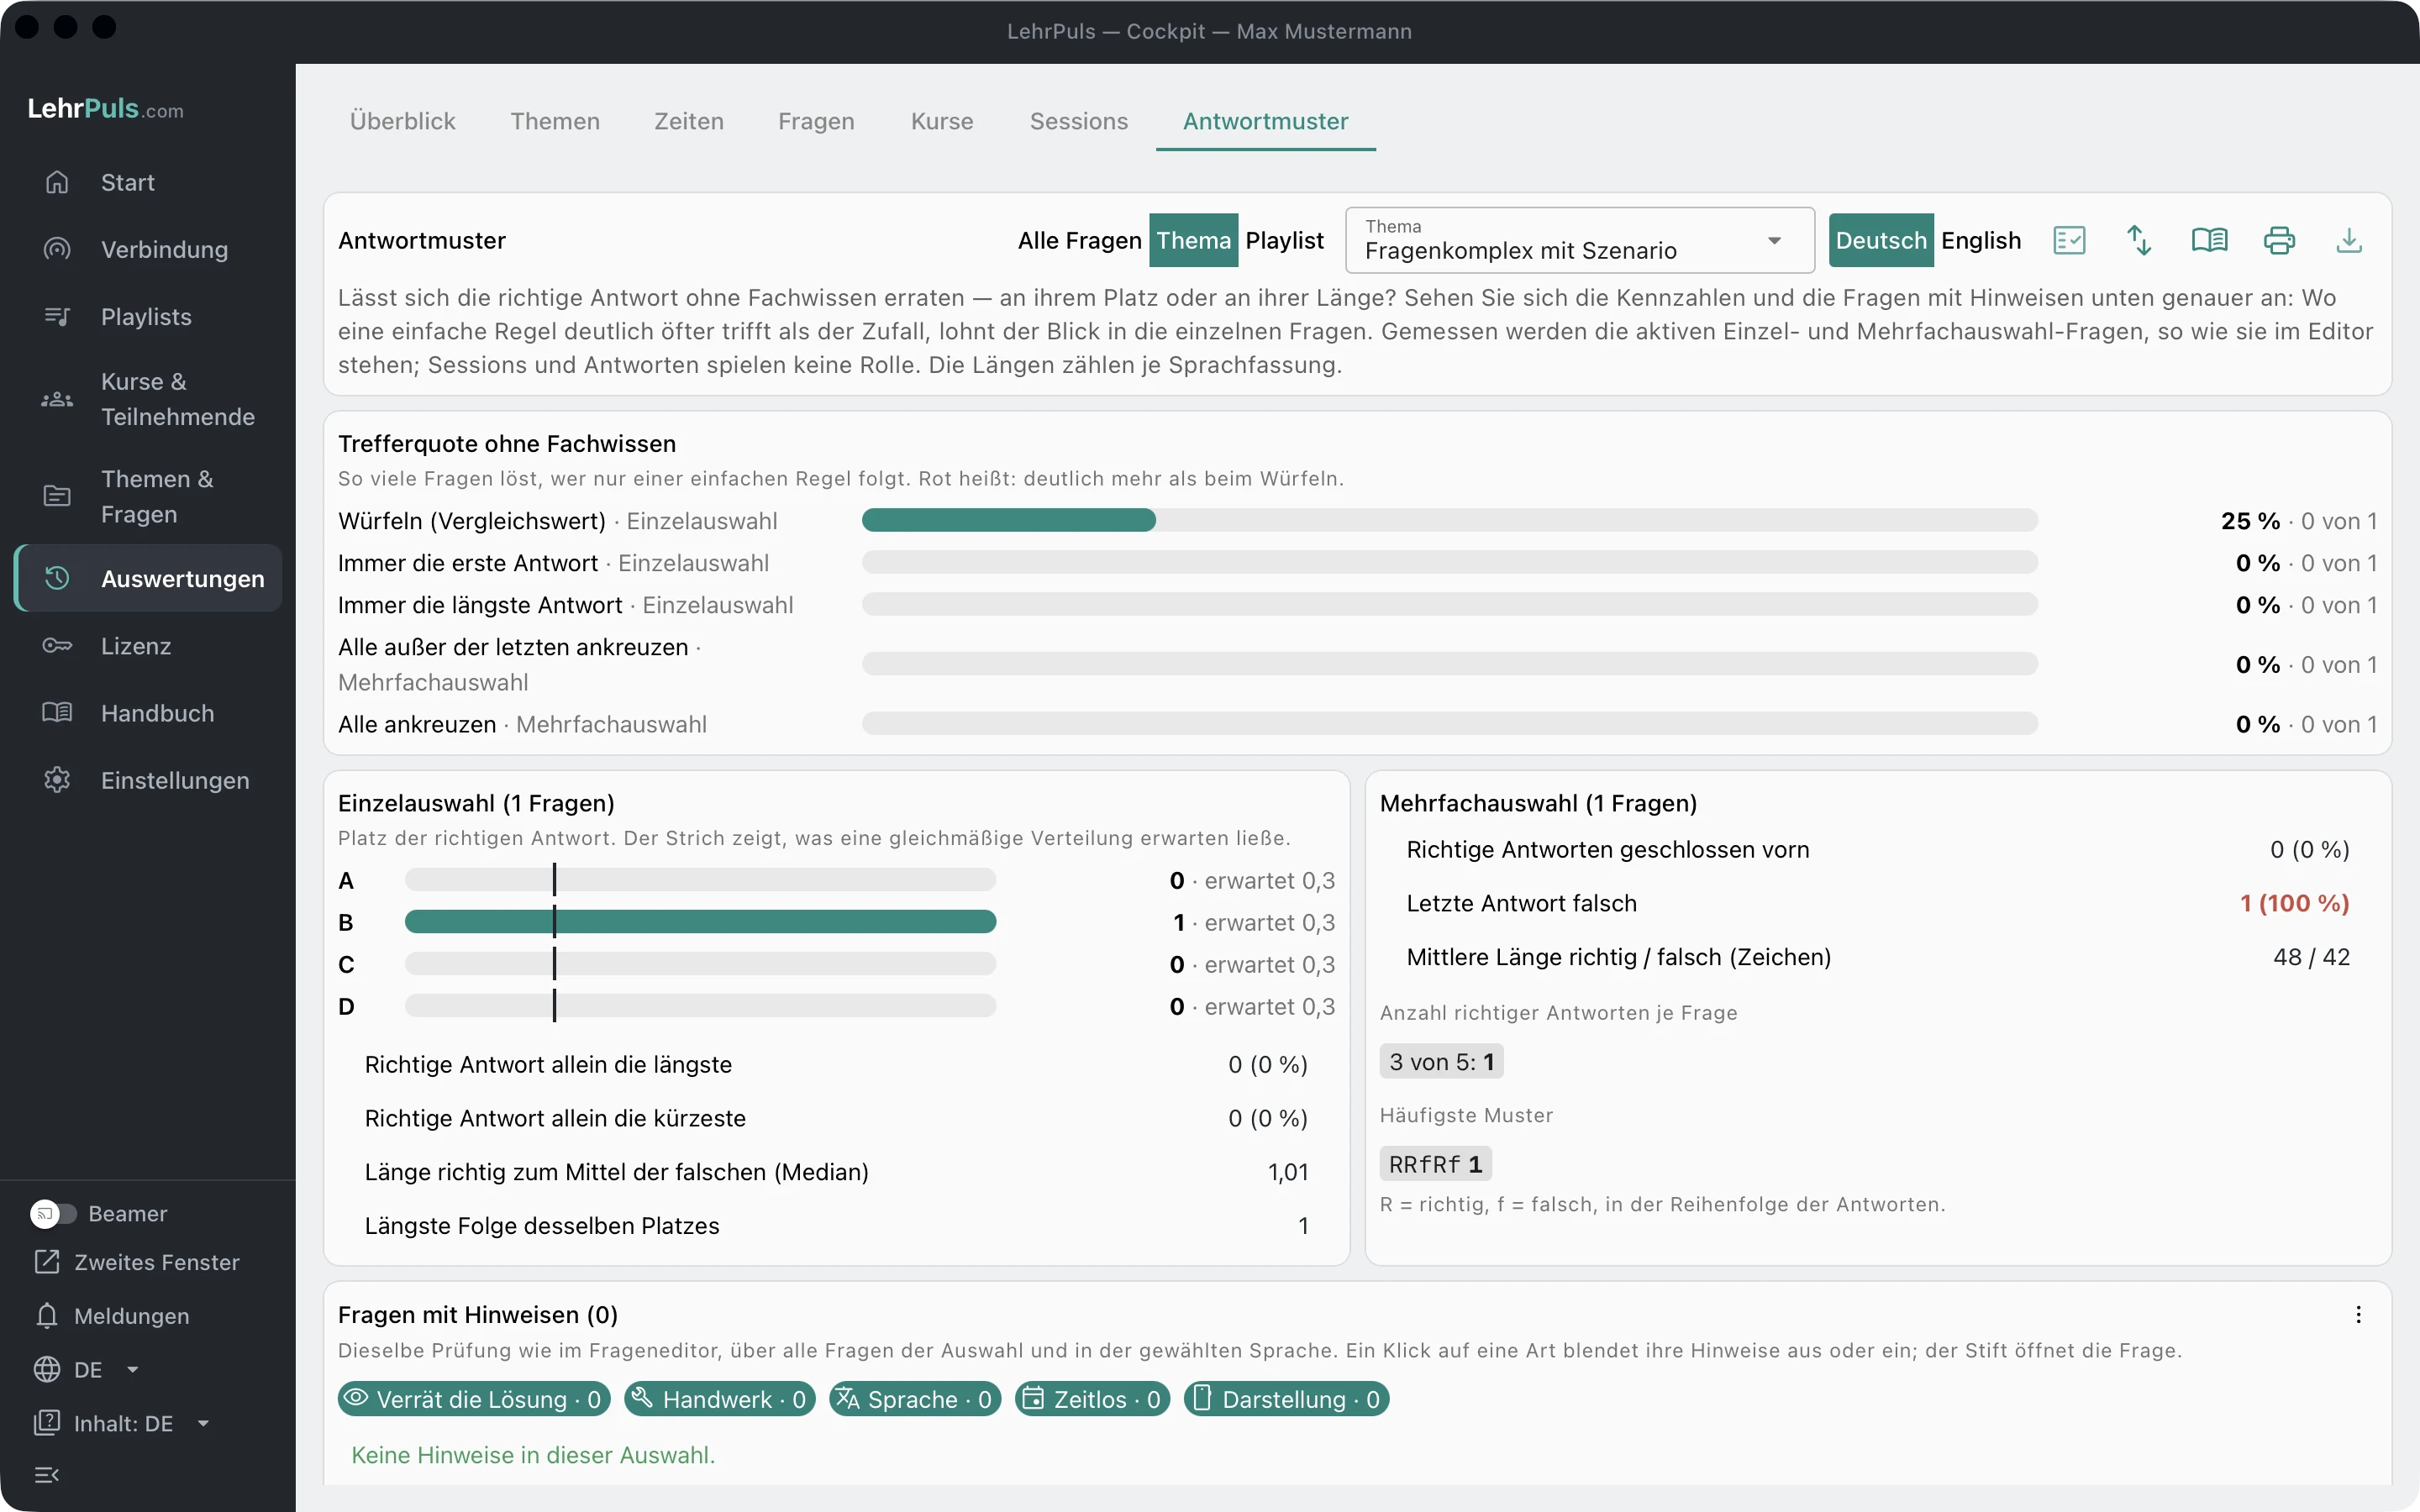Open Zweites Fenster

[x=137, y=1262]
